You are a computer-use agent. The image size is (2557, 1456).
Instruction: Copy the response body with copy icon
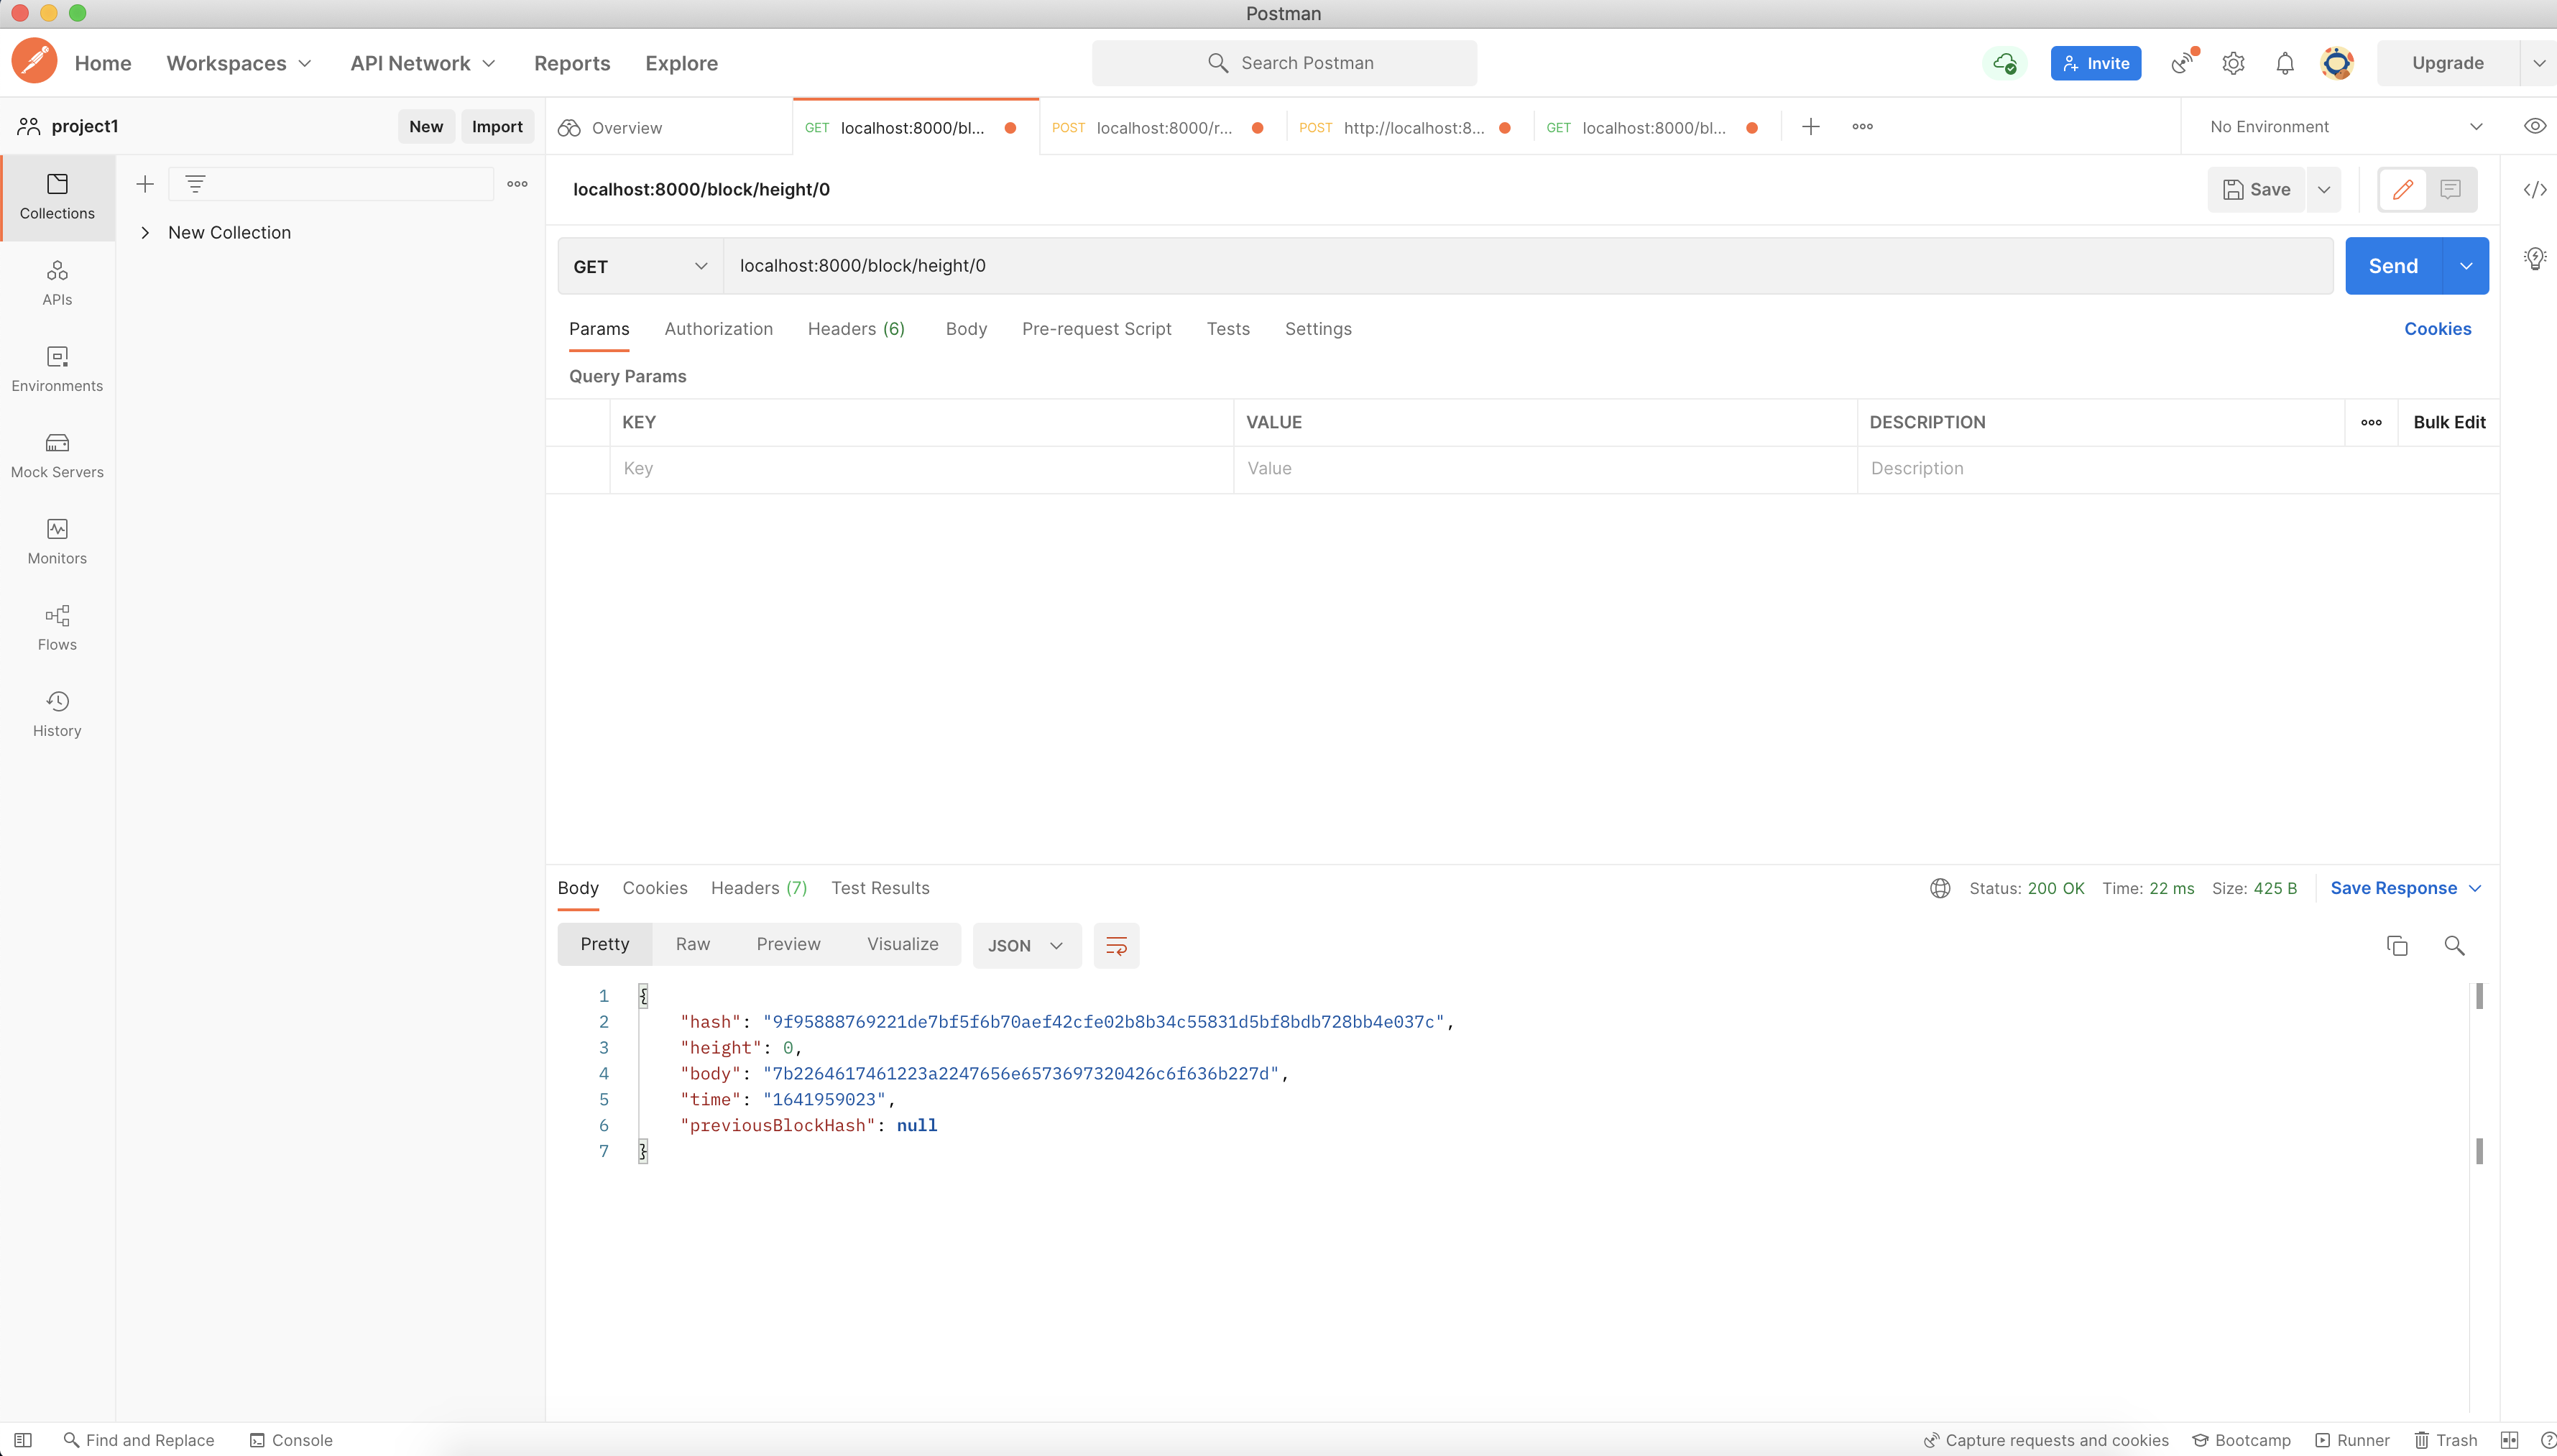tap(2397, 945)
